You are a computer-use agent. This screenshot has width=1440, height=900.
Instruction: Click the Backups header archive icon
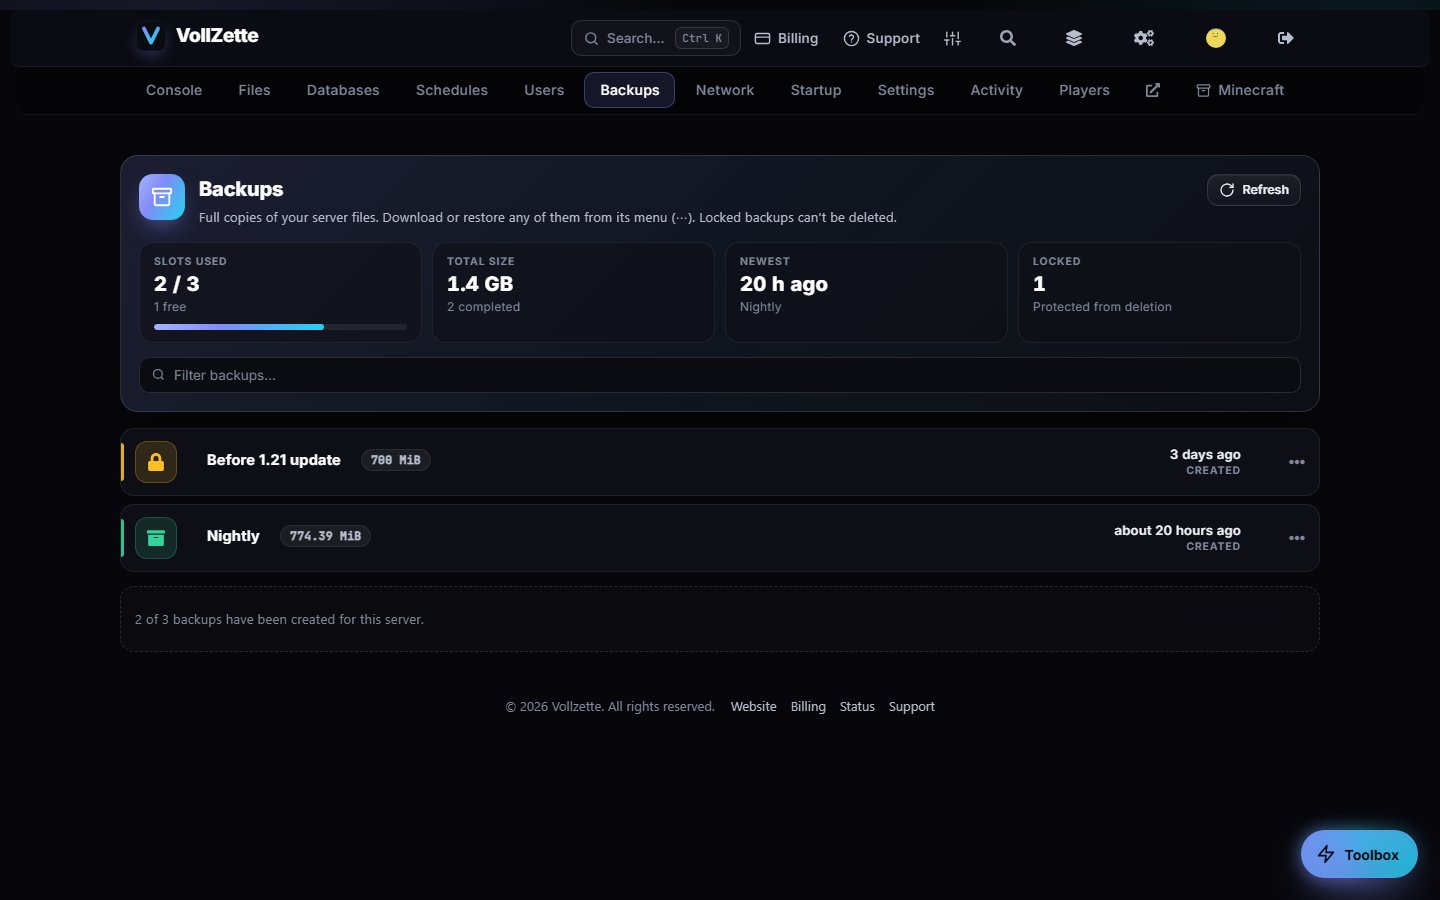click(x=162, y=197)
